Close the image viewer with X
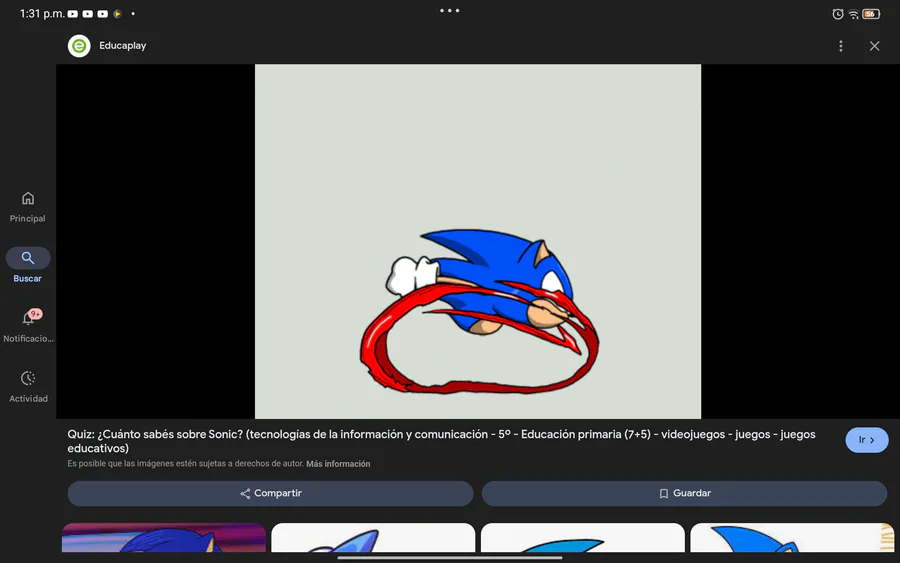The height and width of the screenshot is (563, 900). click(x=874, y=46)
